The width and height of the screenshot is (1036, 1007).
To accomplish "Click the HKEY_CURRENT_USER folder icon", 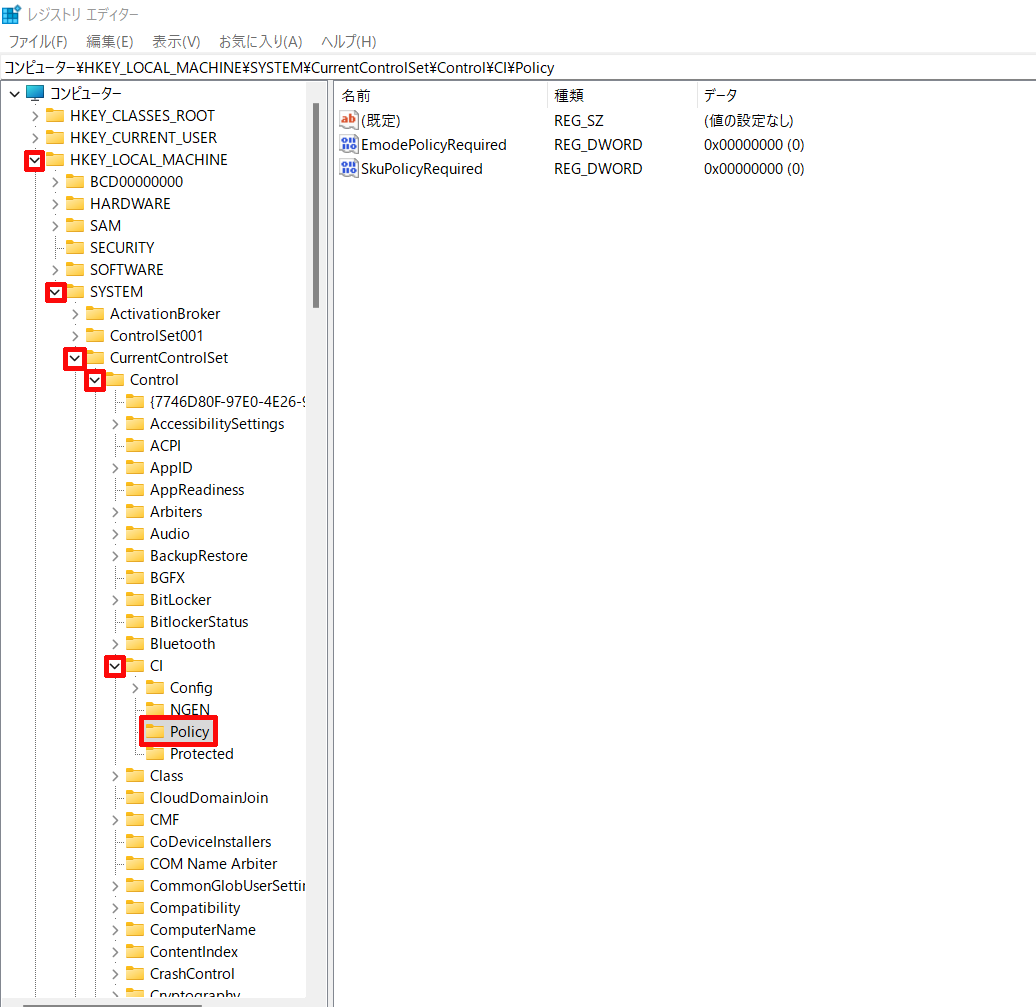I will [x=55, y=138].
